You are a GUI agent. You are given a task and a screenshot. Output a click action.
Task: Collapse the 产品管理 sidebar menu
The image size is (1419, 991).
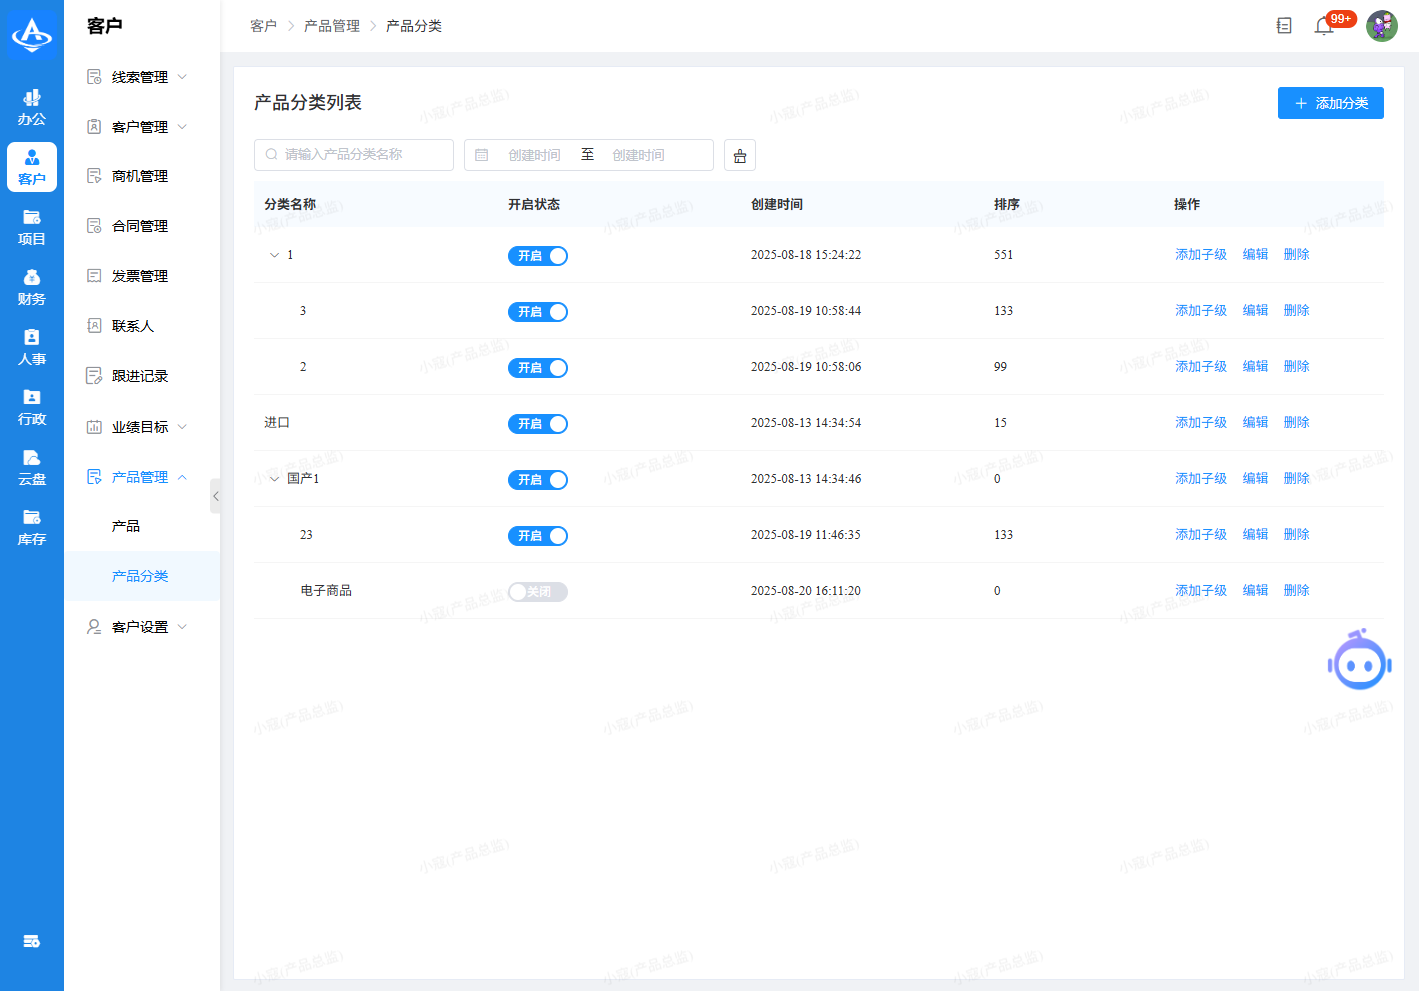coord(140,477)
